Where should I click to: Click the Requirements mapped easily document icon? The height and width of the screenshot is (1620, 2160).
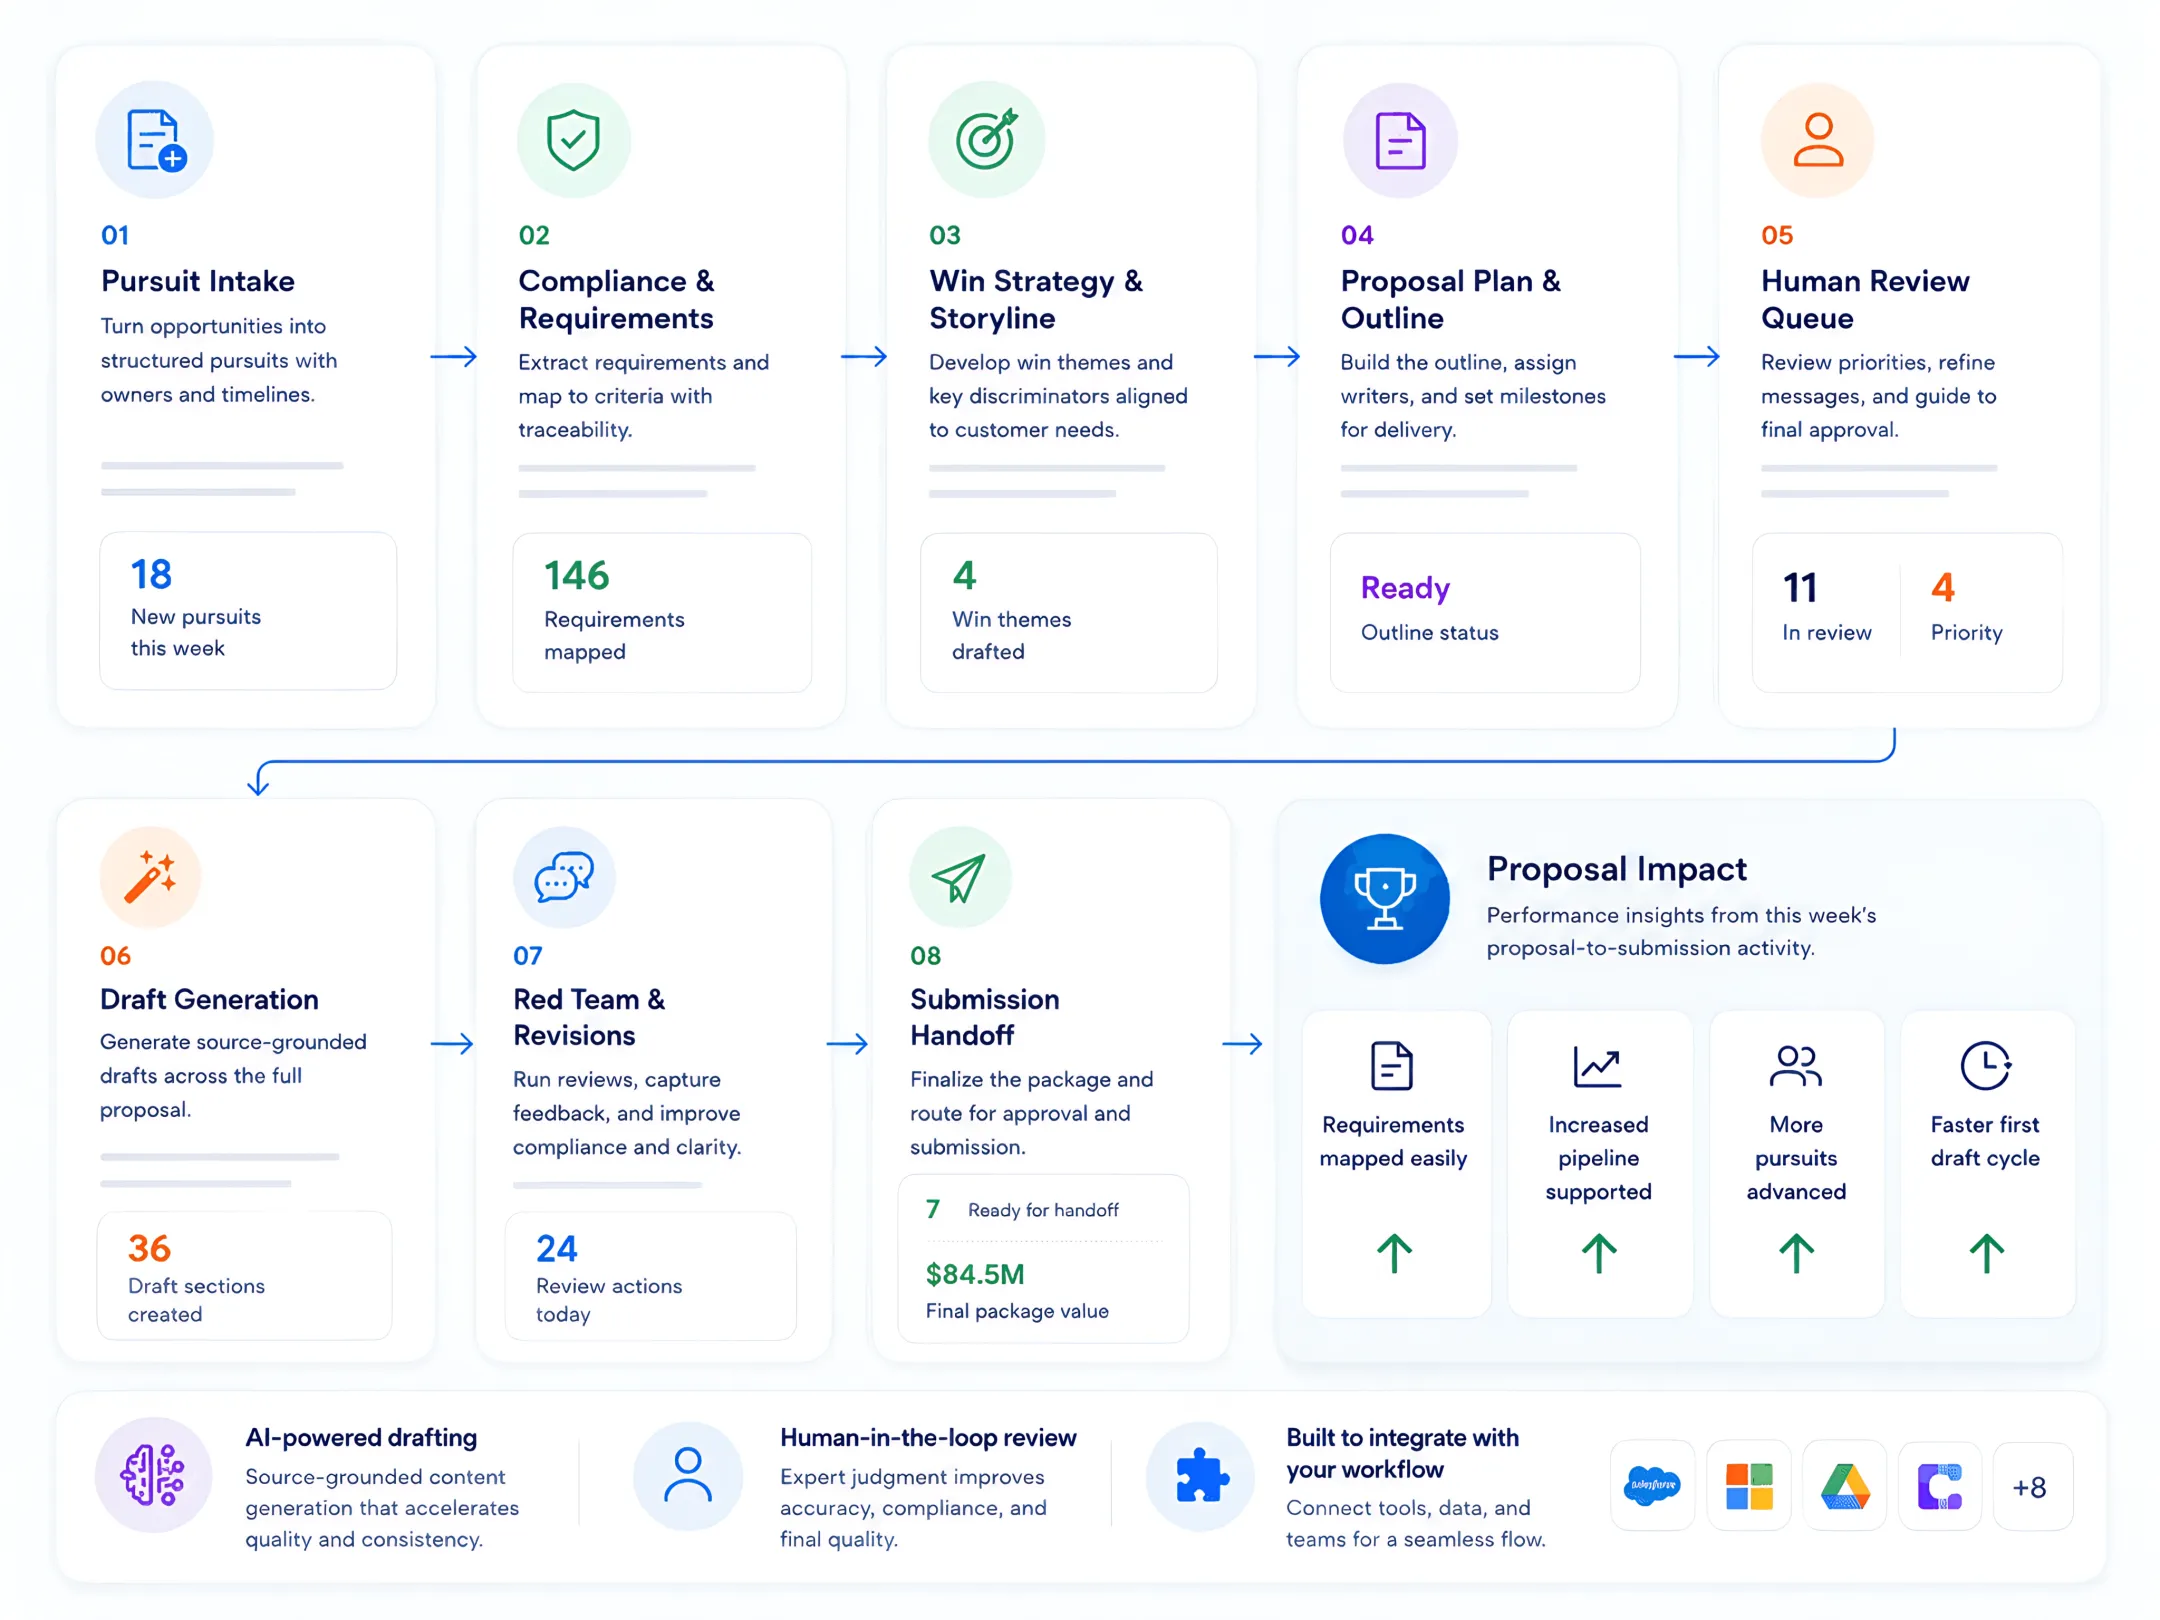click(1391, 1066)
